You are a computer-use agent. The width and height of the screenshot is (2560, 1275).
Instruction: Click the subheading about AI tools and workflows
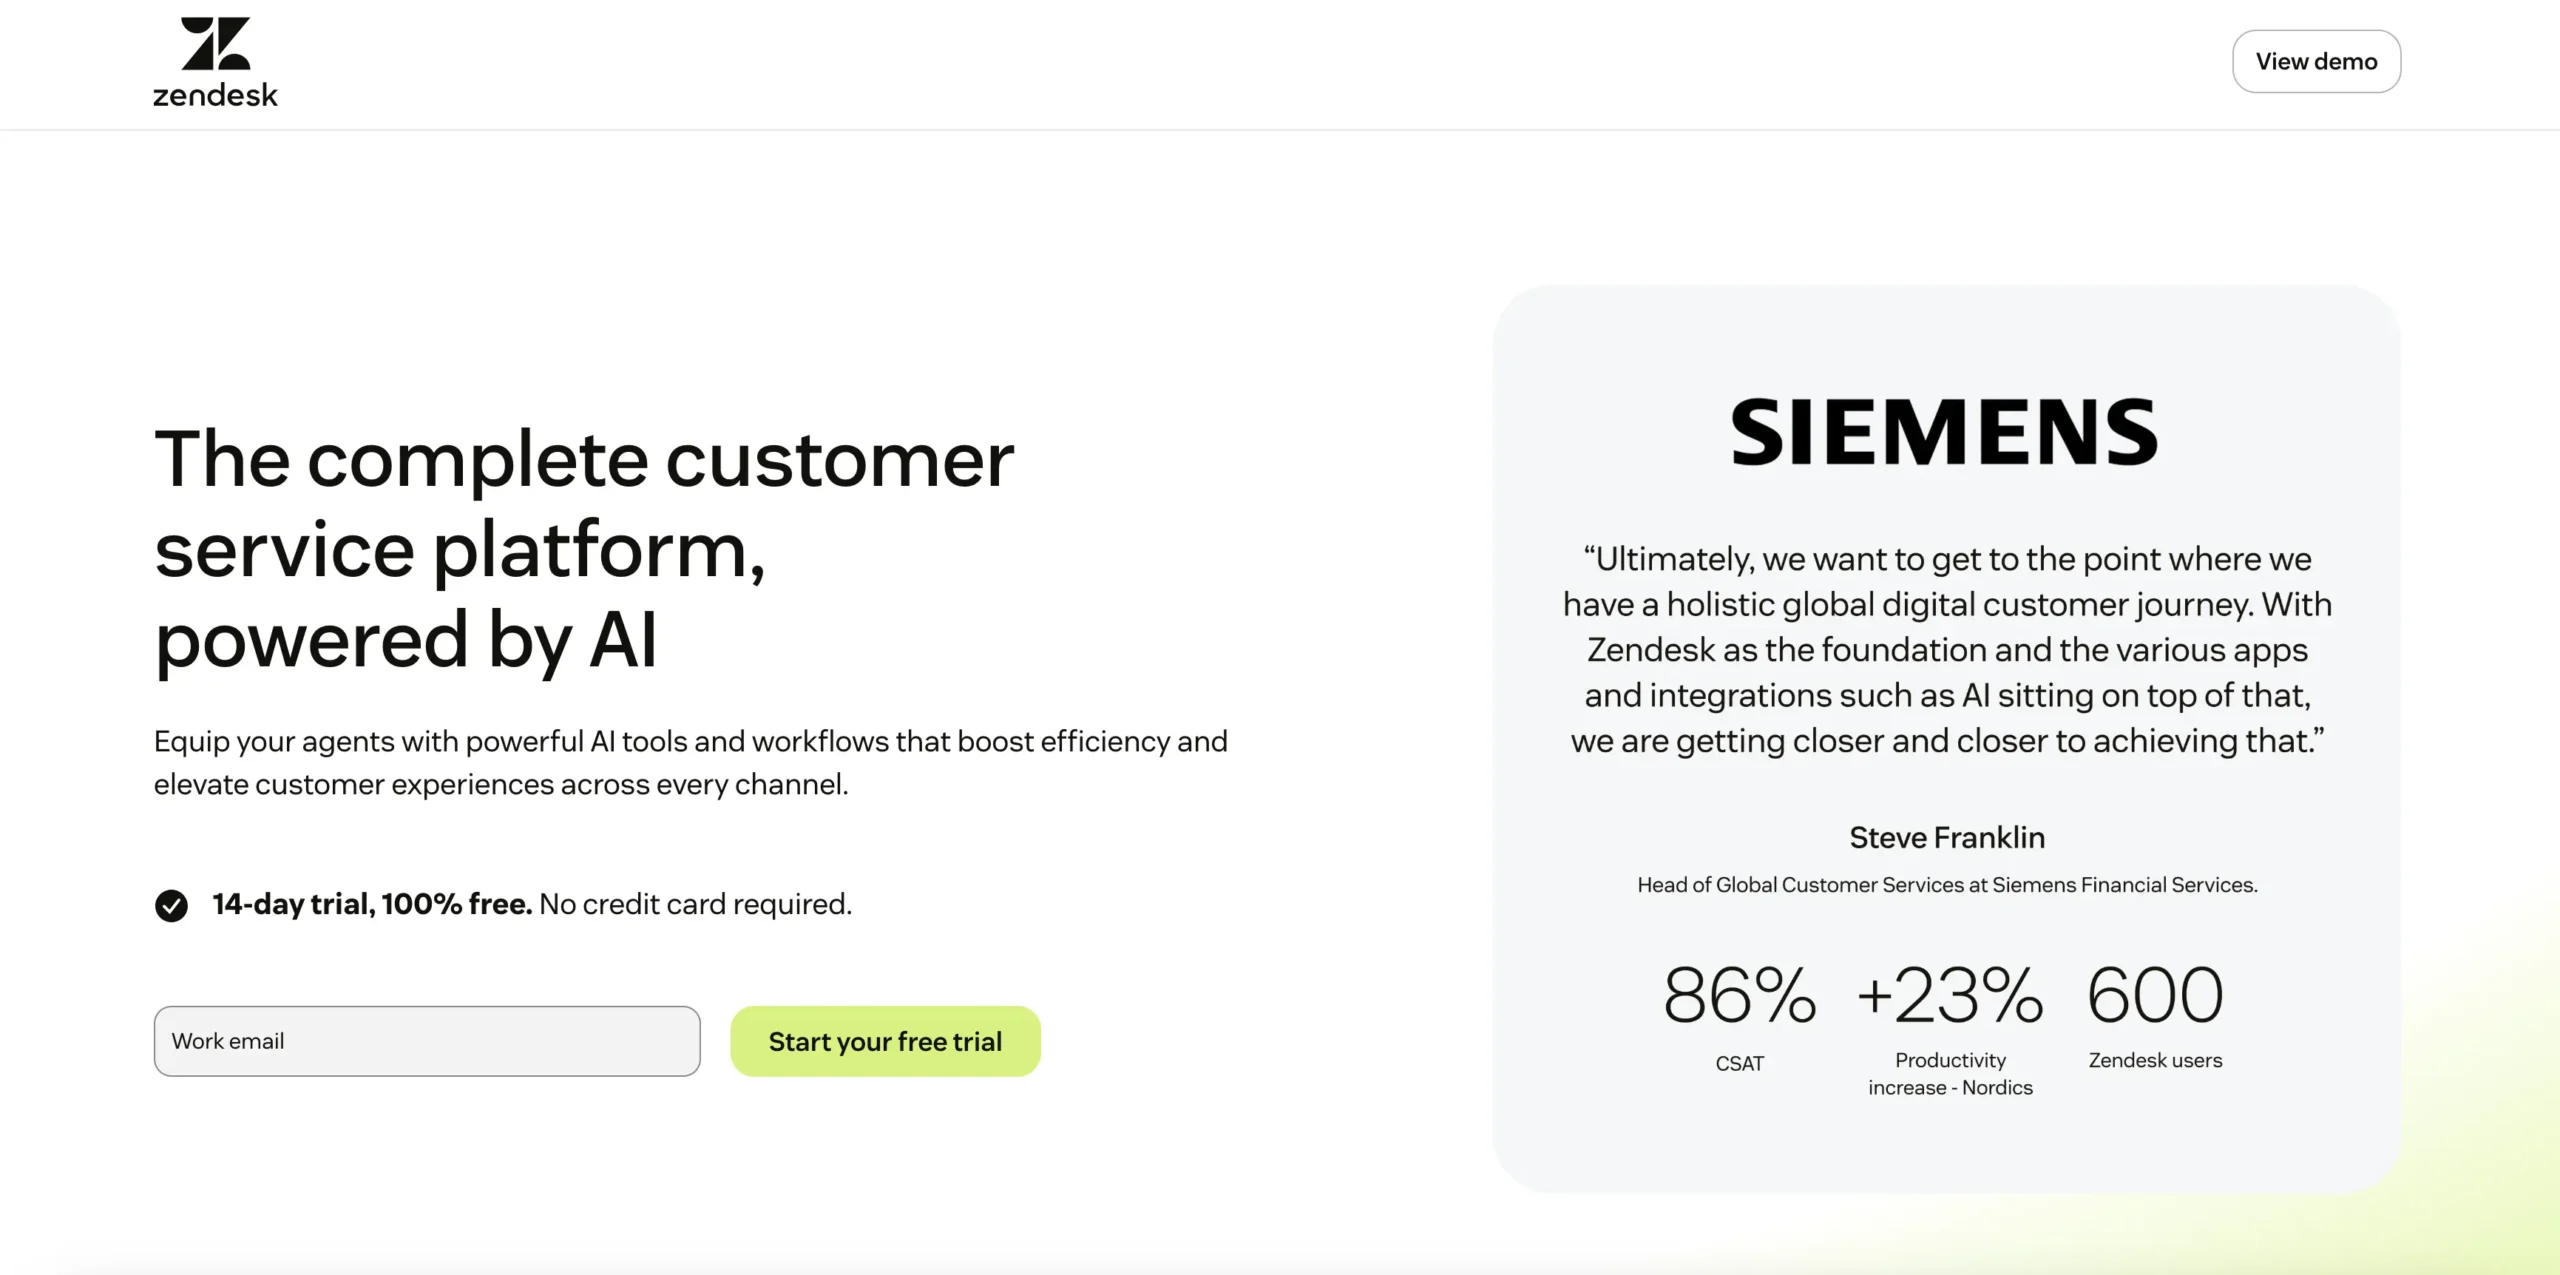coord(690,763)
